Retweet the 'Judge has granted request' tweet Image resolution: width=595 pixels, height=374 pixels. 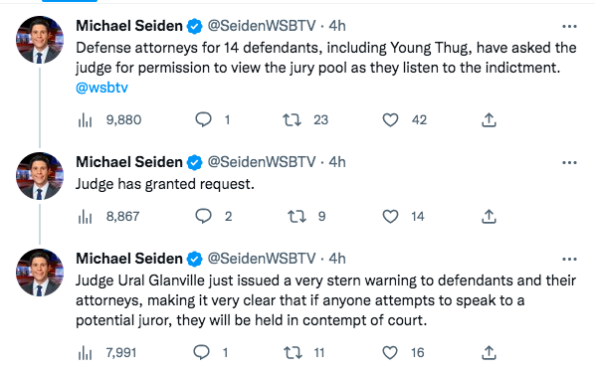(296, 217)
